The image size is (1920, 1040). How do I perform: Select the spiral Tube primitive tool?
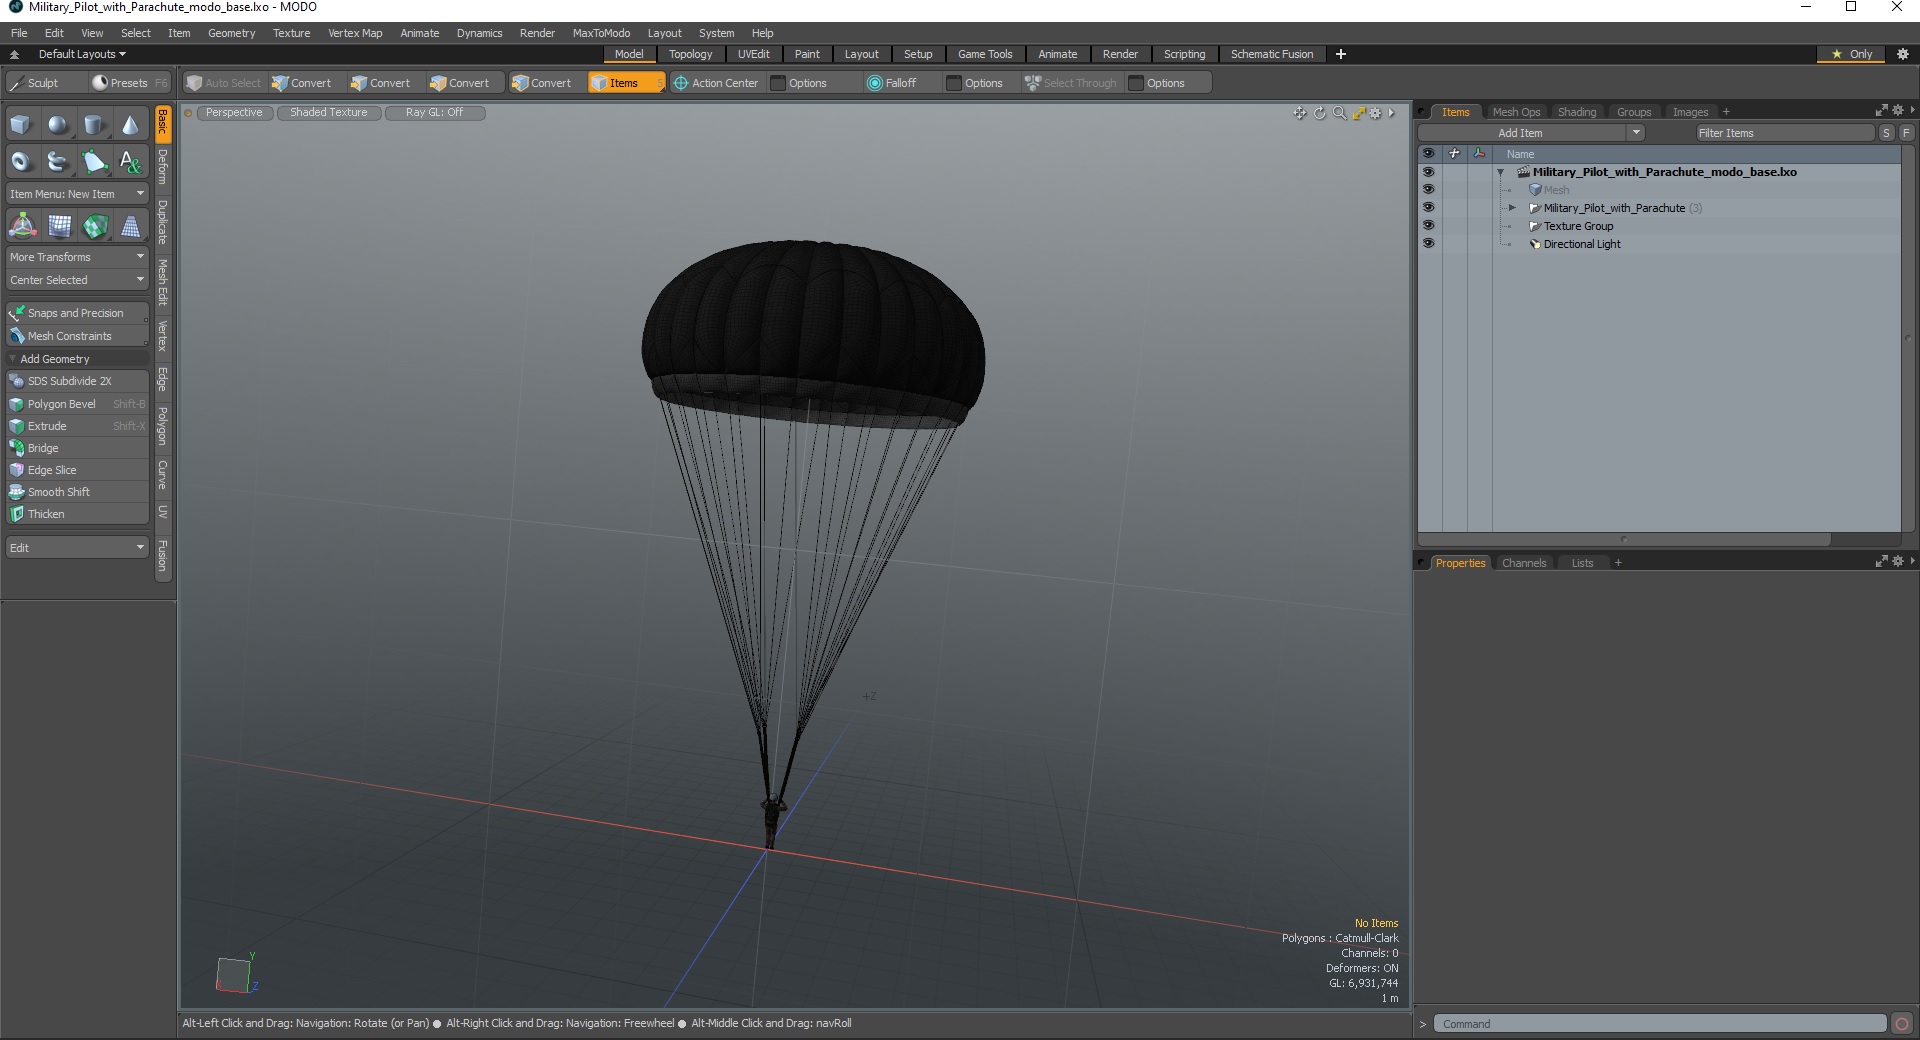click(x=58, y=161)
